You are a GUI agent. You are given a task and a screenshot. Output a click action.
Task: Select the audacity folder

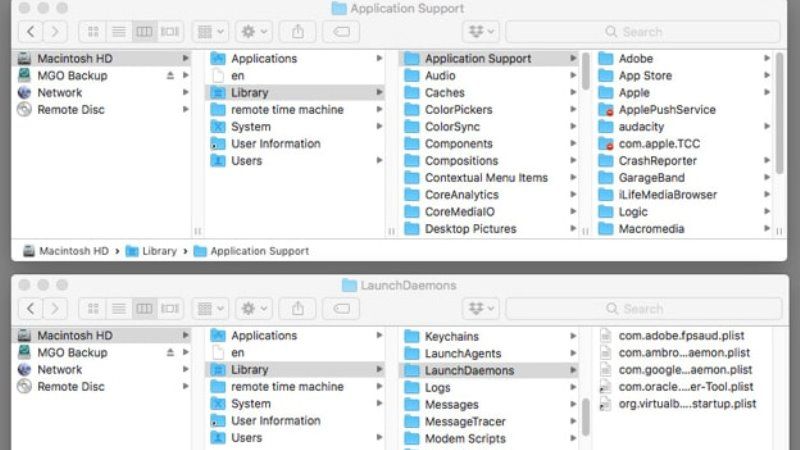684,127
